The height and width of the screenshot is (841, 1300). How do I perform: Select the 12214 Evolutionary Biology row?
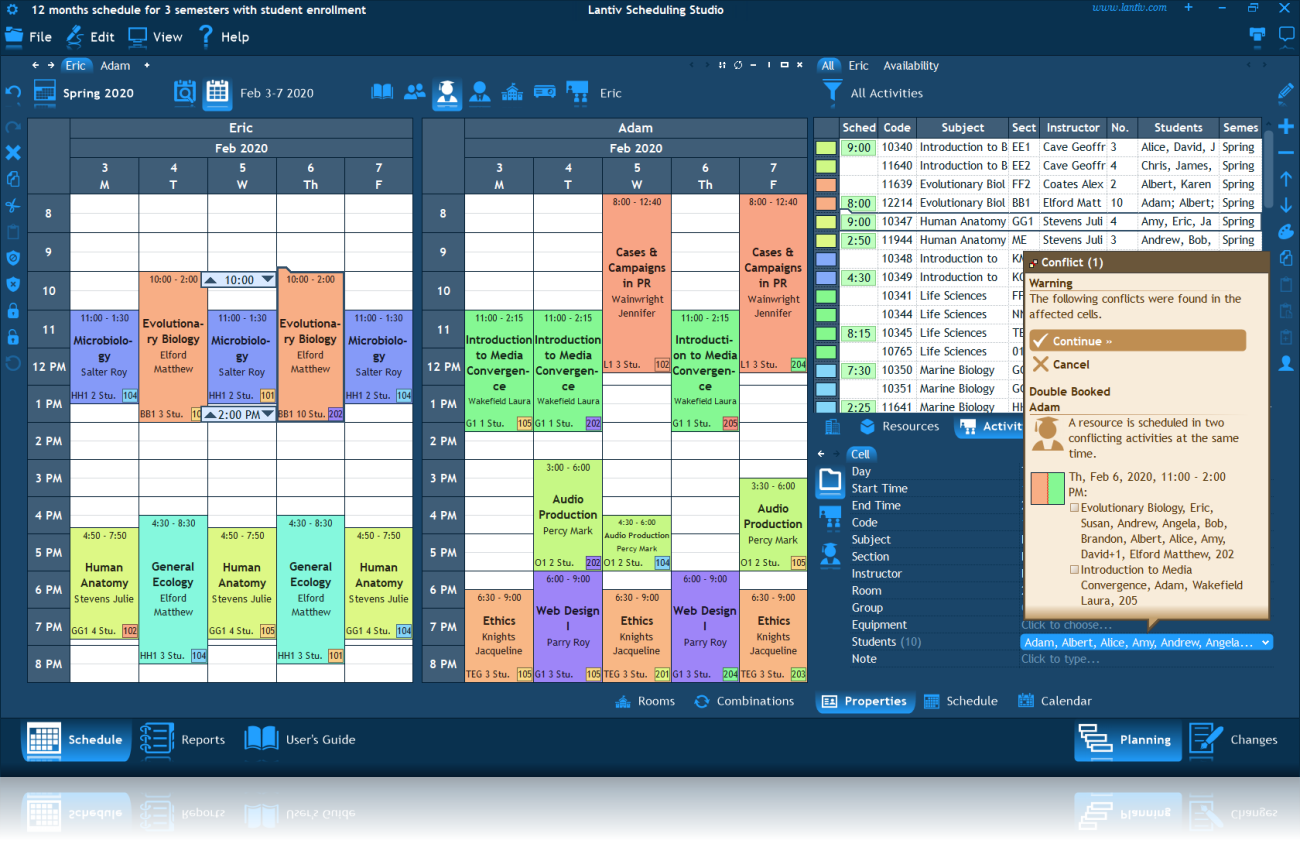click(x=1038, y=203)
